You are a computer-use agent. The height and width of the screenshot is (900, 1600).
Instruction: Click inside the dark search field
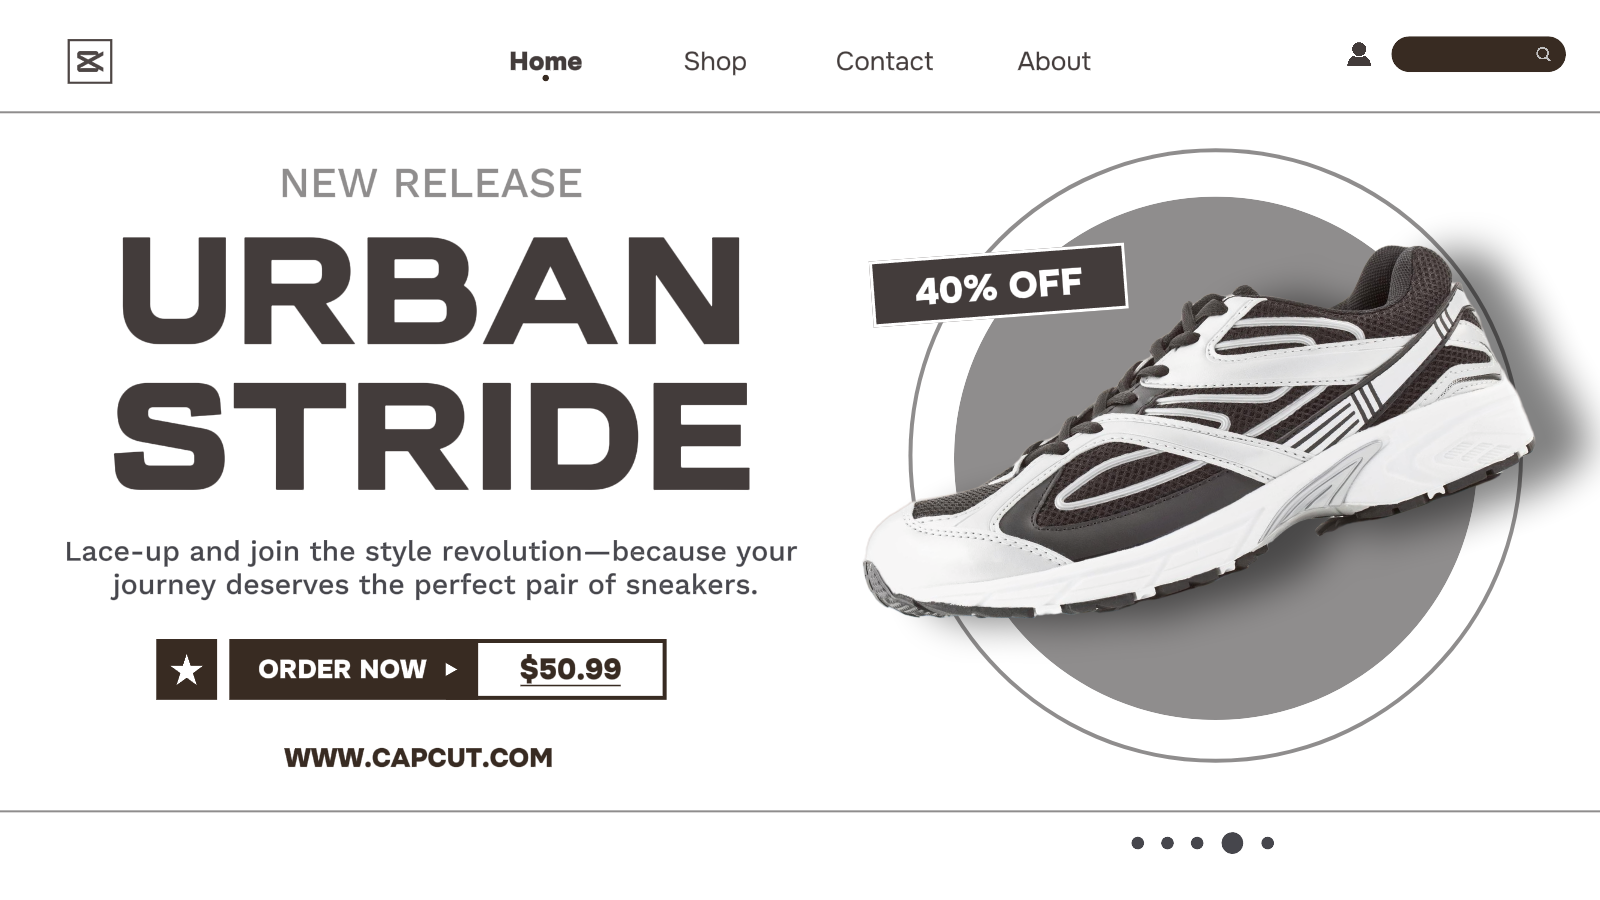[x=1460, y=54]
